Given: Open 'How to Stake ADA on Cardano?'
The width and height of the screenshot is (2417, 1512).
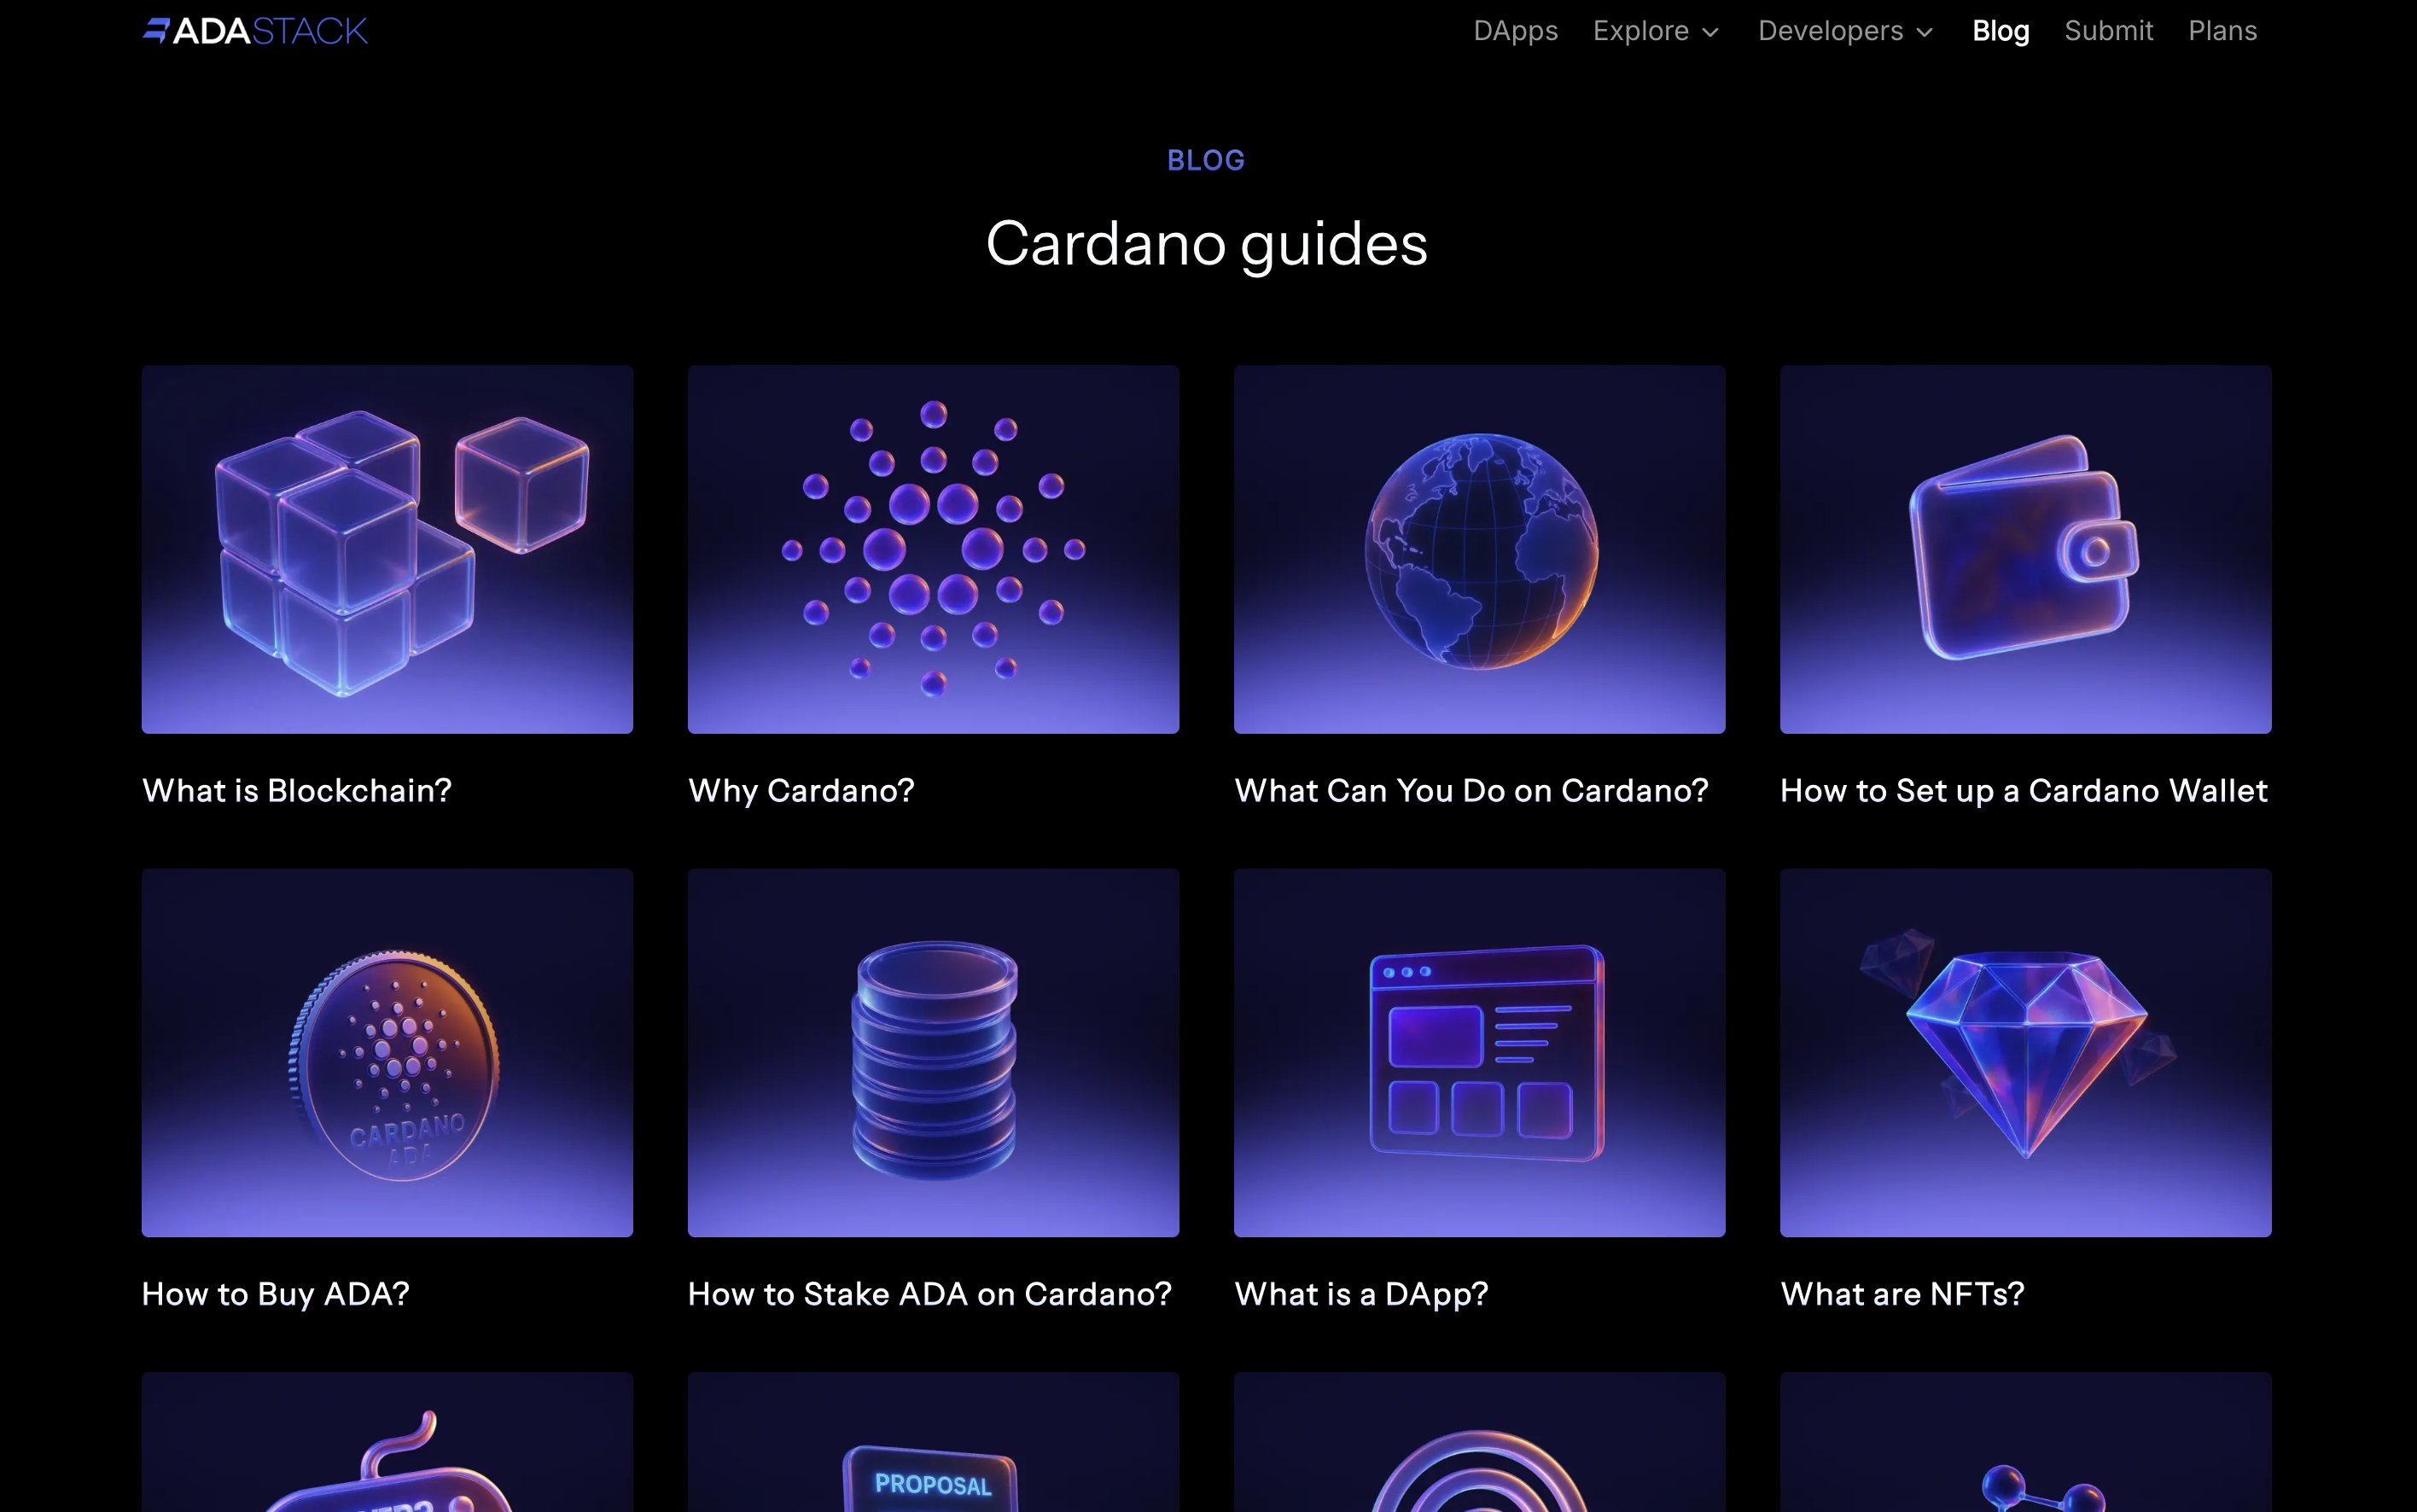Looking at the screenshot, I should click(929, 1294).
